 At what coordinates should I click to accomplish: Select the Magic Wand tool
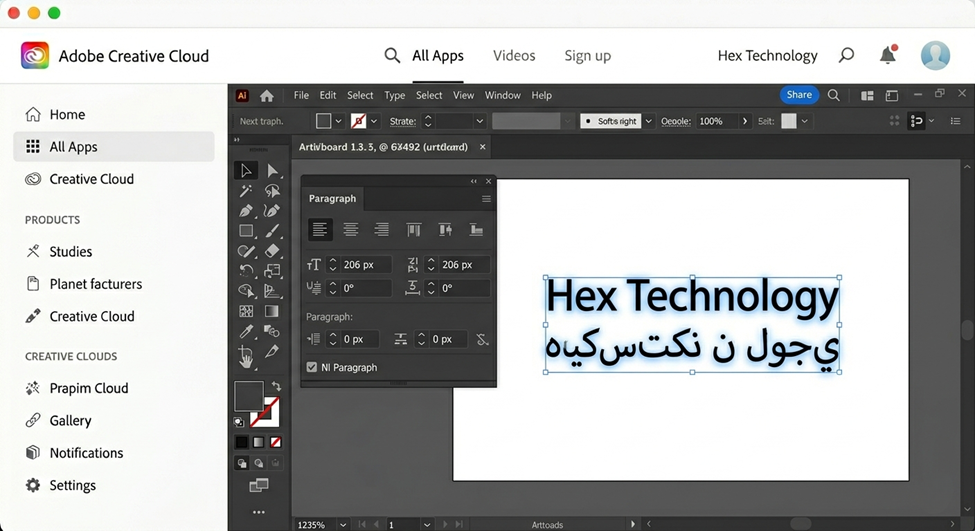pos(246,191)
